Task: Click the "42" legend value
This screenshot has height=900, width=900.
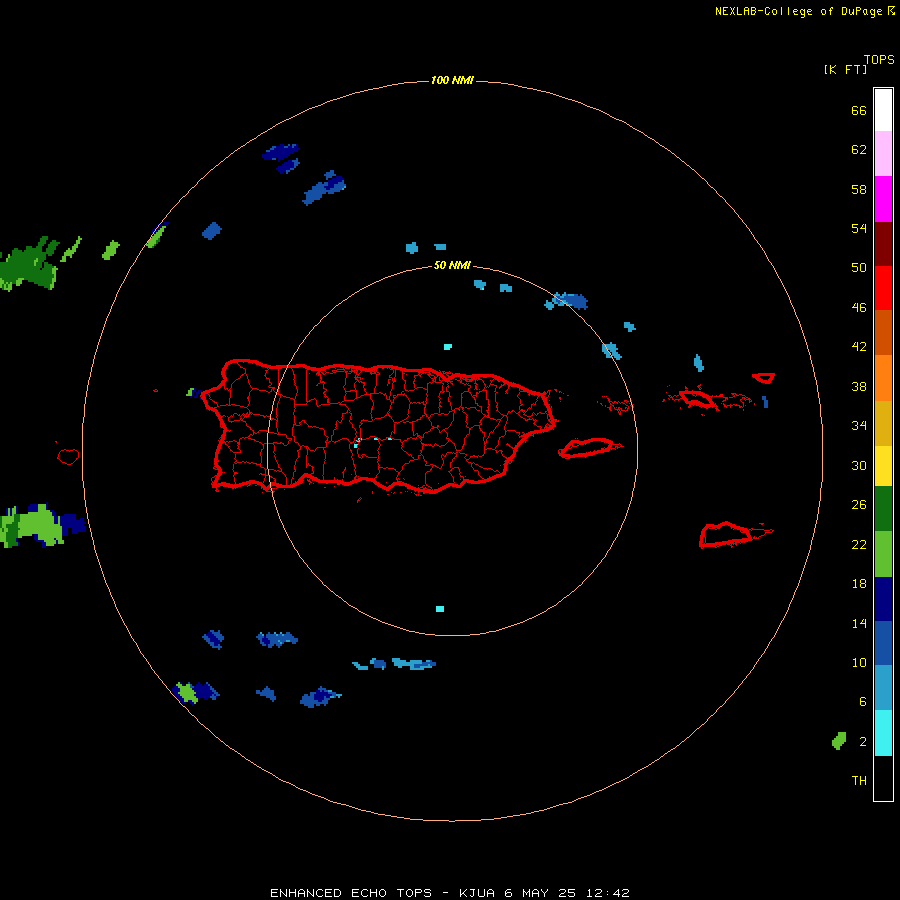Action: [x=859, y=347]
